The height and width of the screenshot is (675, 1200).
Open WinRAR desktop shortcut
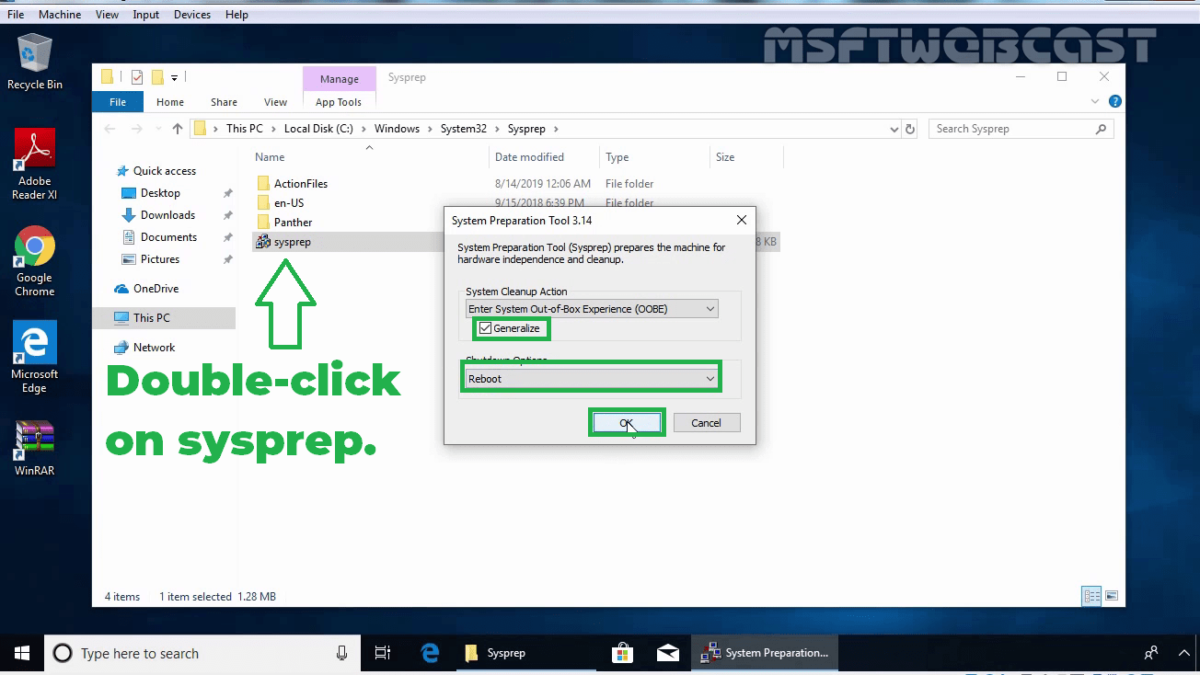coord(34,448)
